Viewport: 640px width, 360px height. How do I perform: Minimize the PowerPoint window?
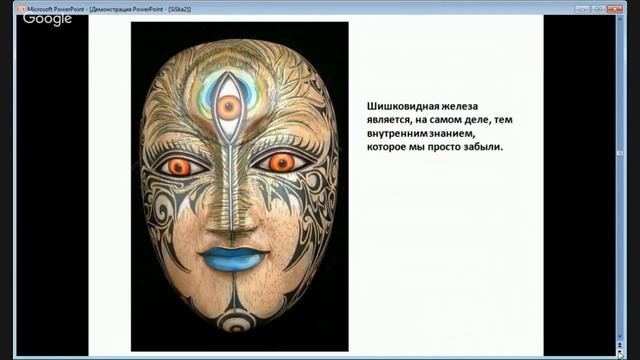[582, 9]
